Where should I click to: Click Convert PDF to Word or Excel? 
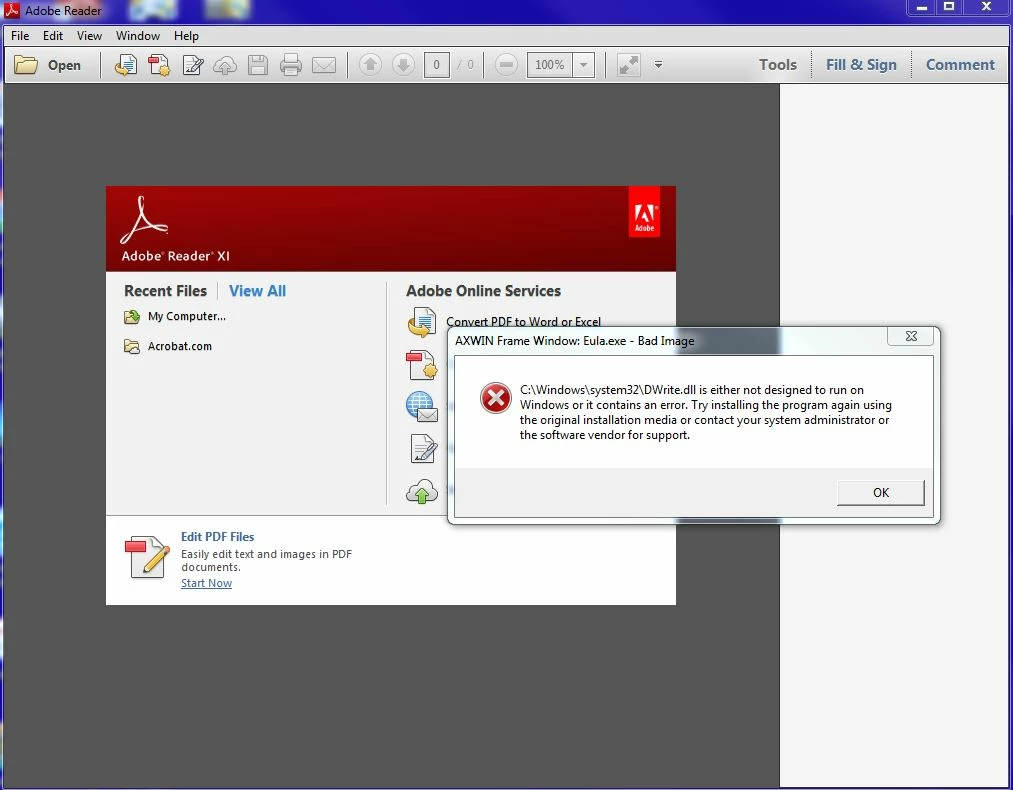[523, 321]
